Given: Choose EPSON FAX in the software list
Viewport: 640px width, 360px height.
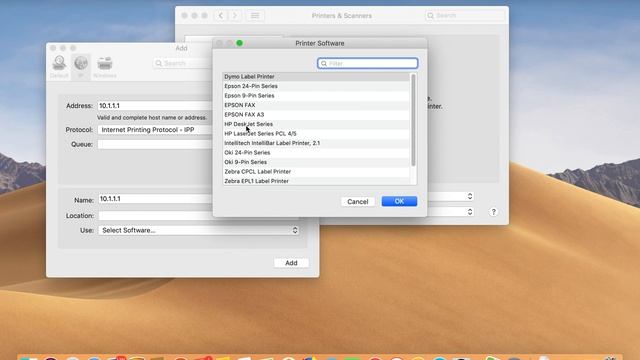Looking at the screenshot, I should tap(316, 105).
